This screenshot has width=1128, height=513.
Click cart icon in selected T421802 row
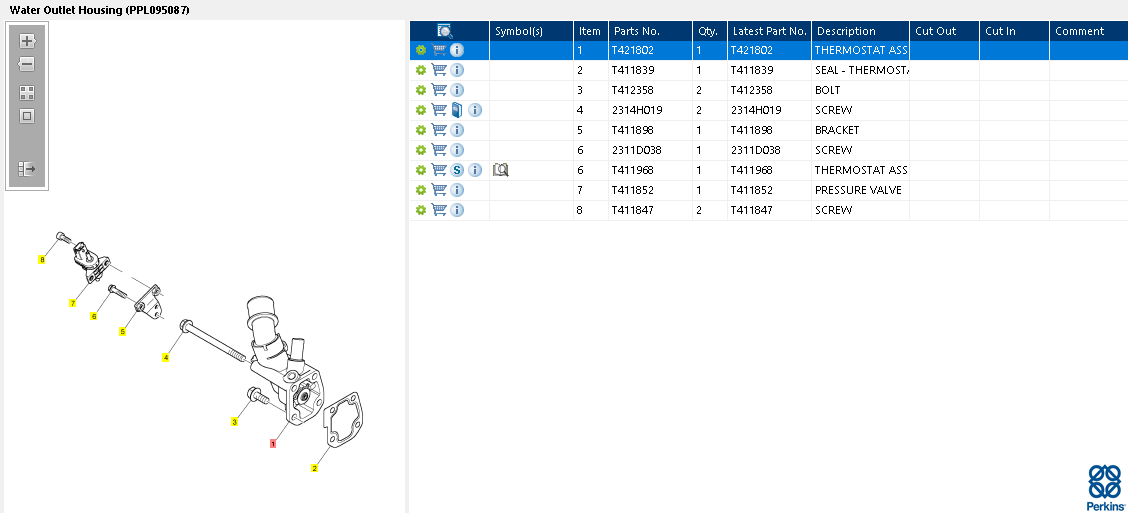tap(439, 50)
